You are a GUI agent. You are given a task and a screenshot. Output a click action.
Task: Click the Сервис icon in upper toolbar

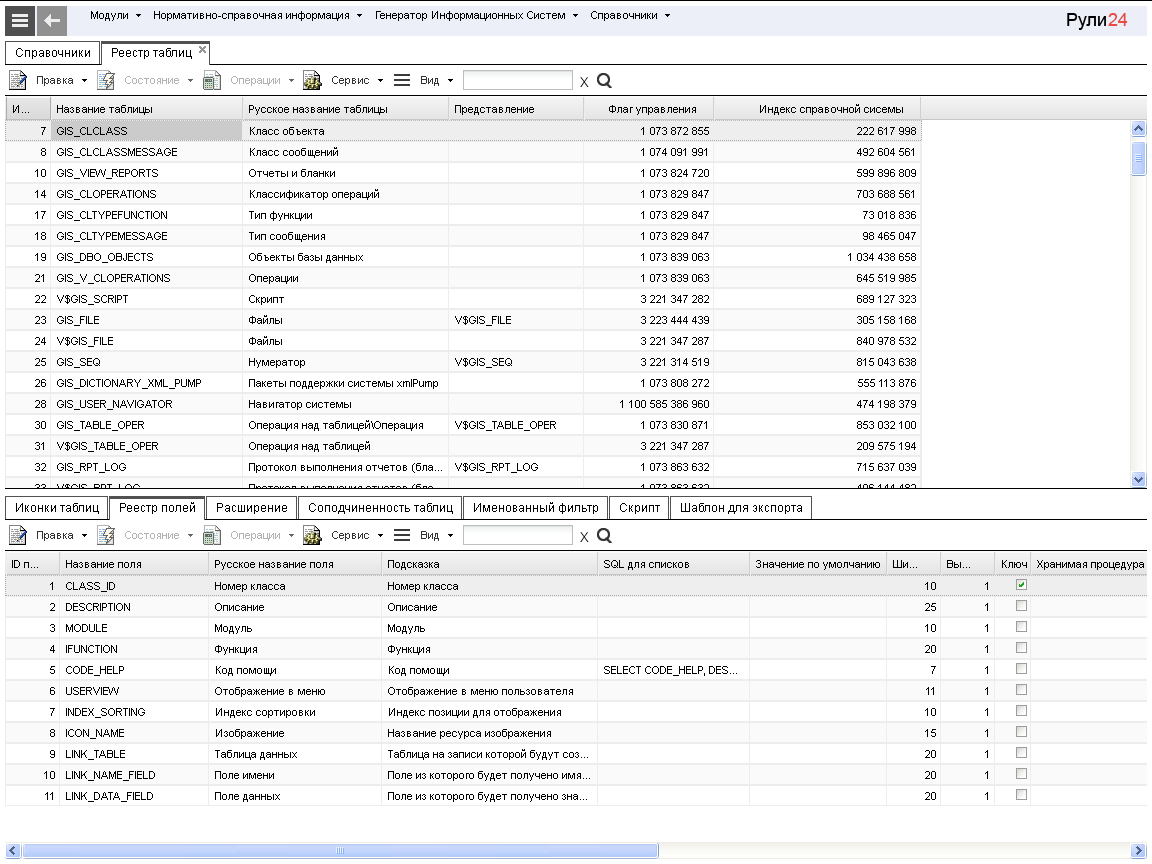312,80
